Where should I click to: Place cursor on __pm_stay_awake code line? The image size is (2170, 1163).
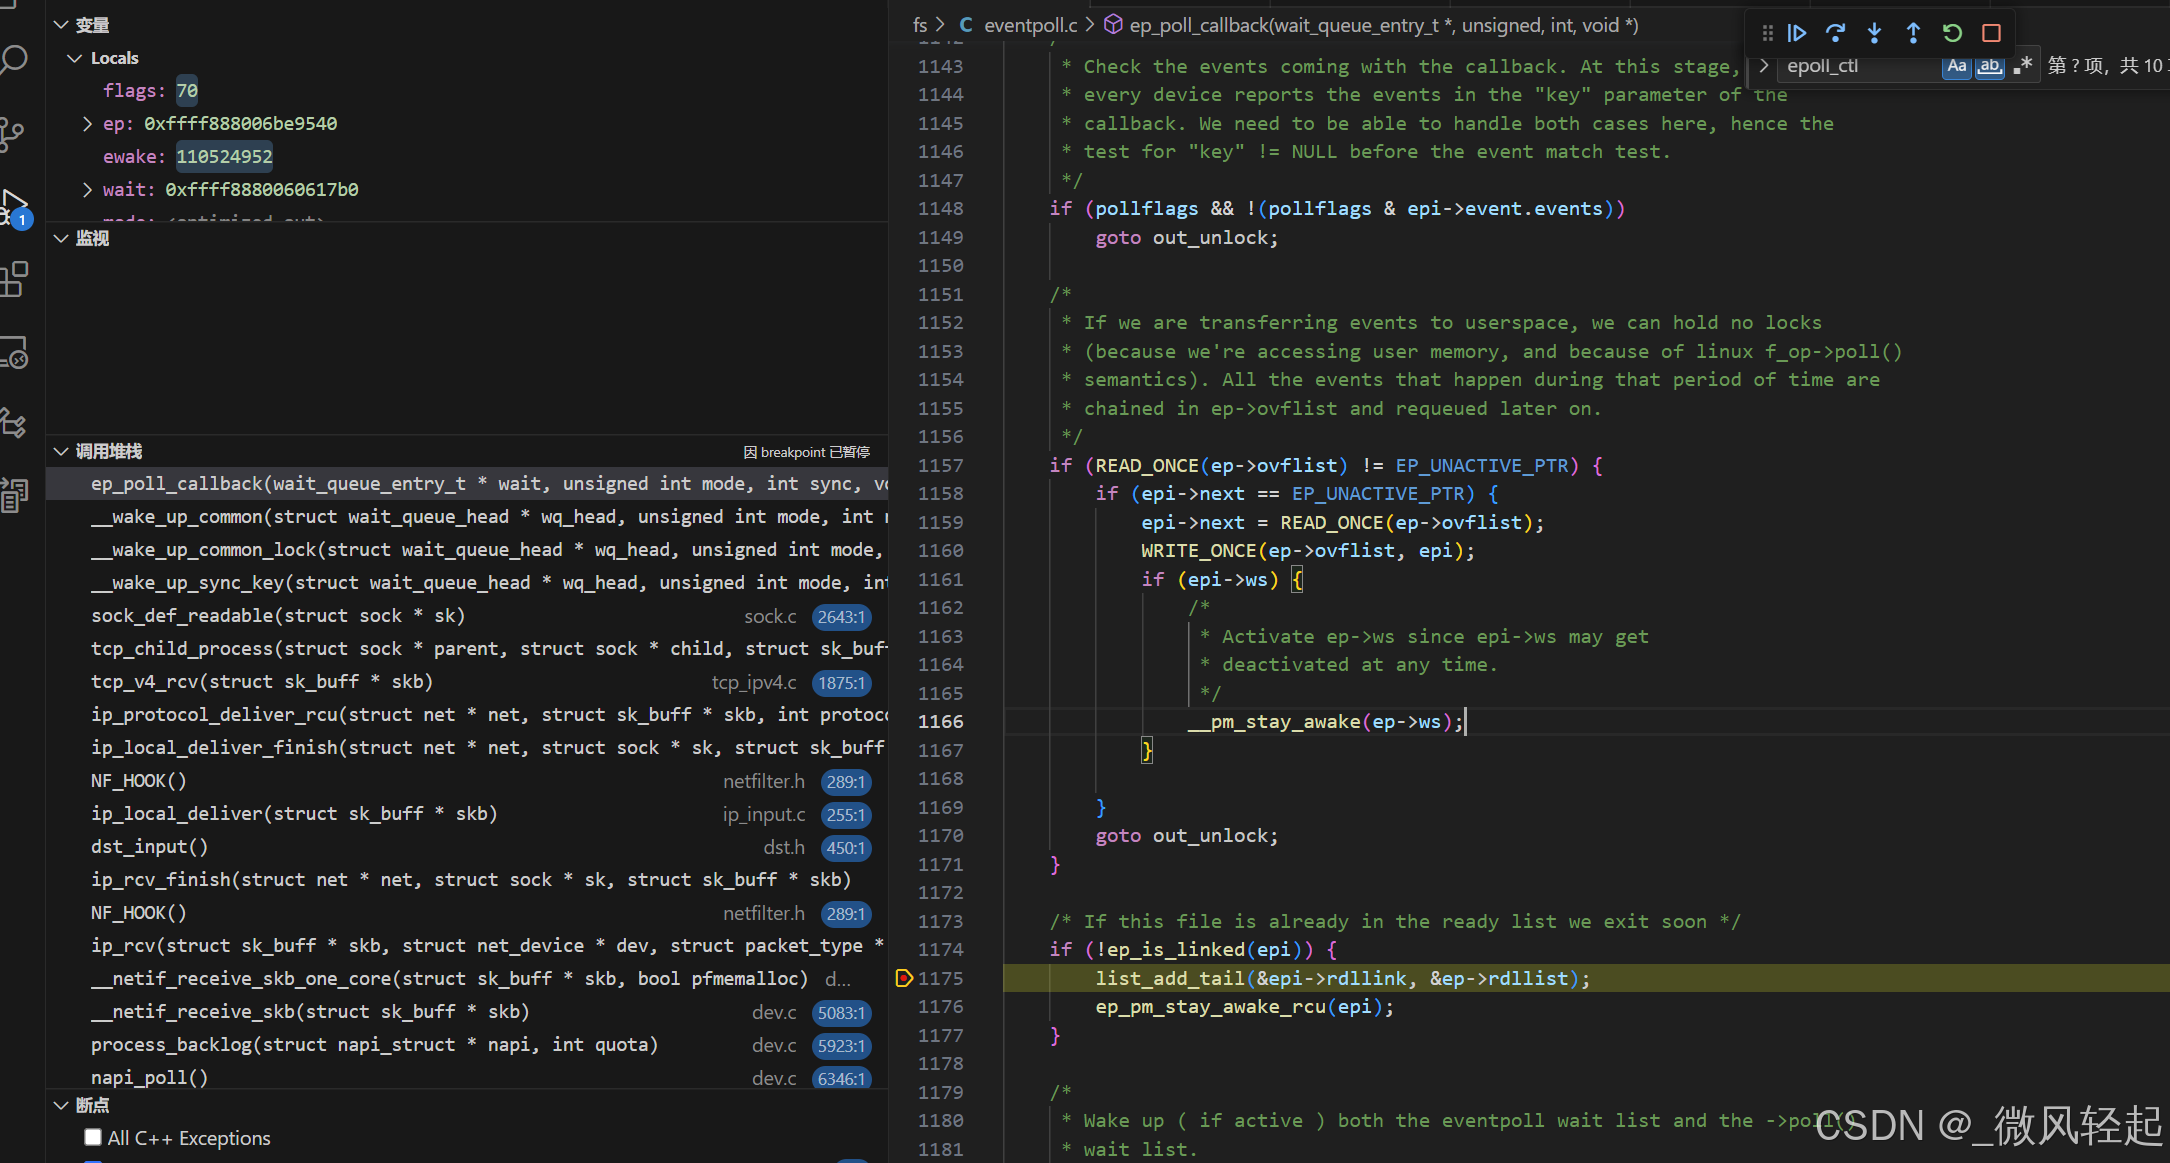[1326, 722]
